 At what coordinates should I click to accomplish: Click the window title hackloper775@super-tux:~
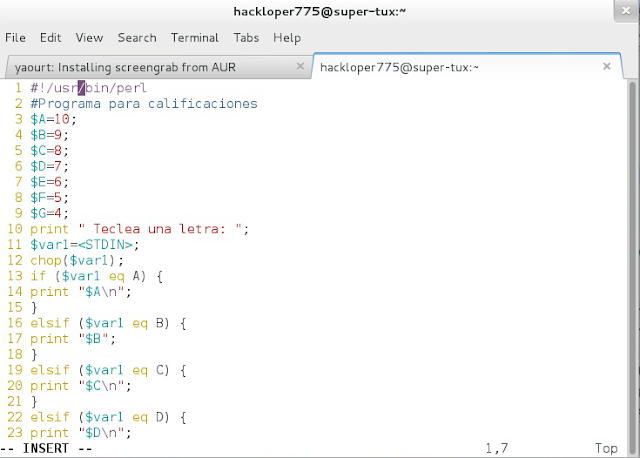pyautogui.click(x=320, y=11)
